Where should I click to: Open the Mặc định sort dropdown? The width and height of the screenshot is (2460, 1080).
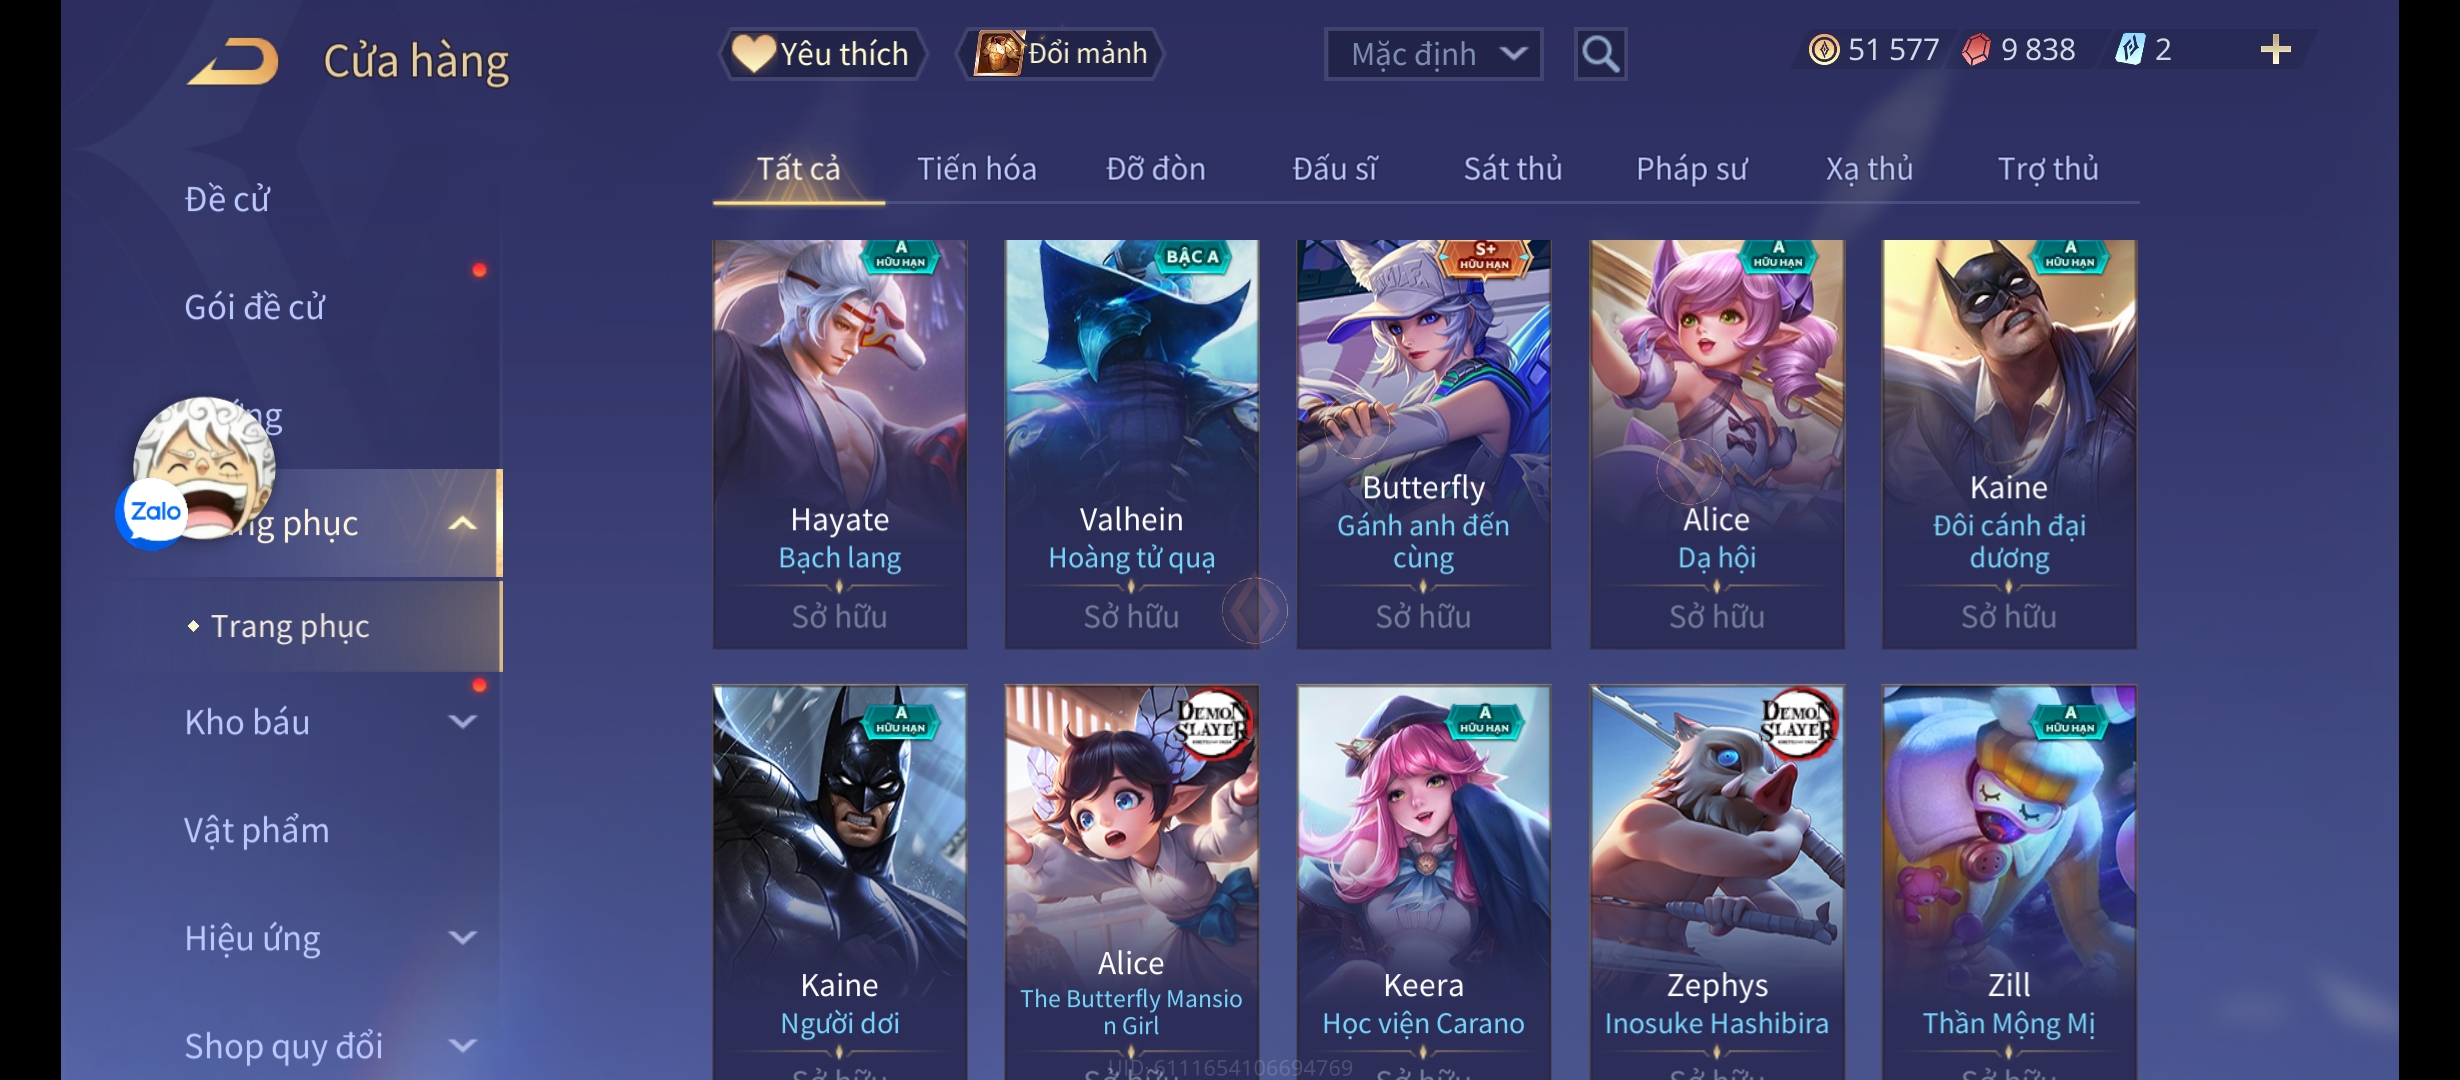1433,54
